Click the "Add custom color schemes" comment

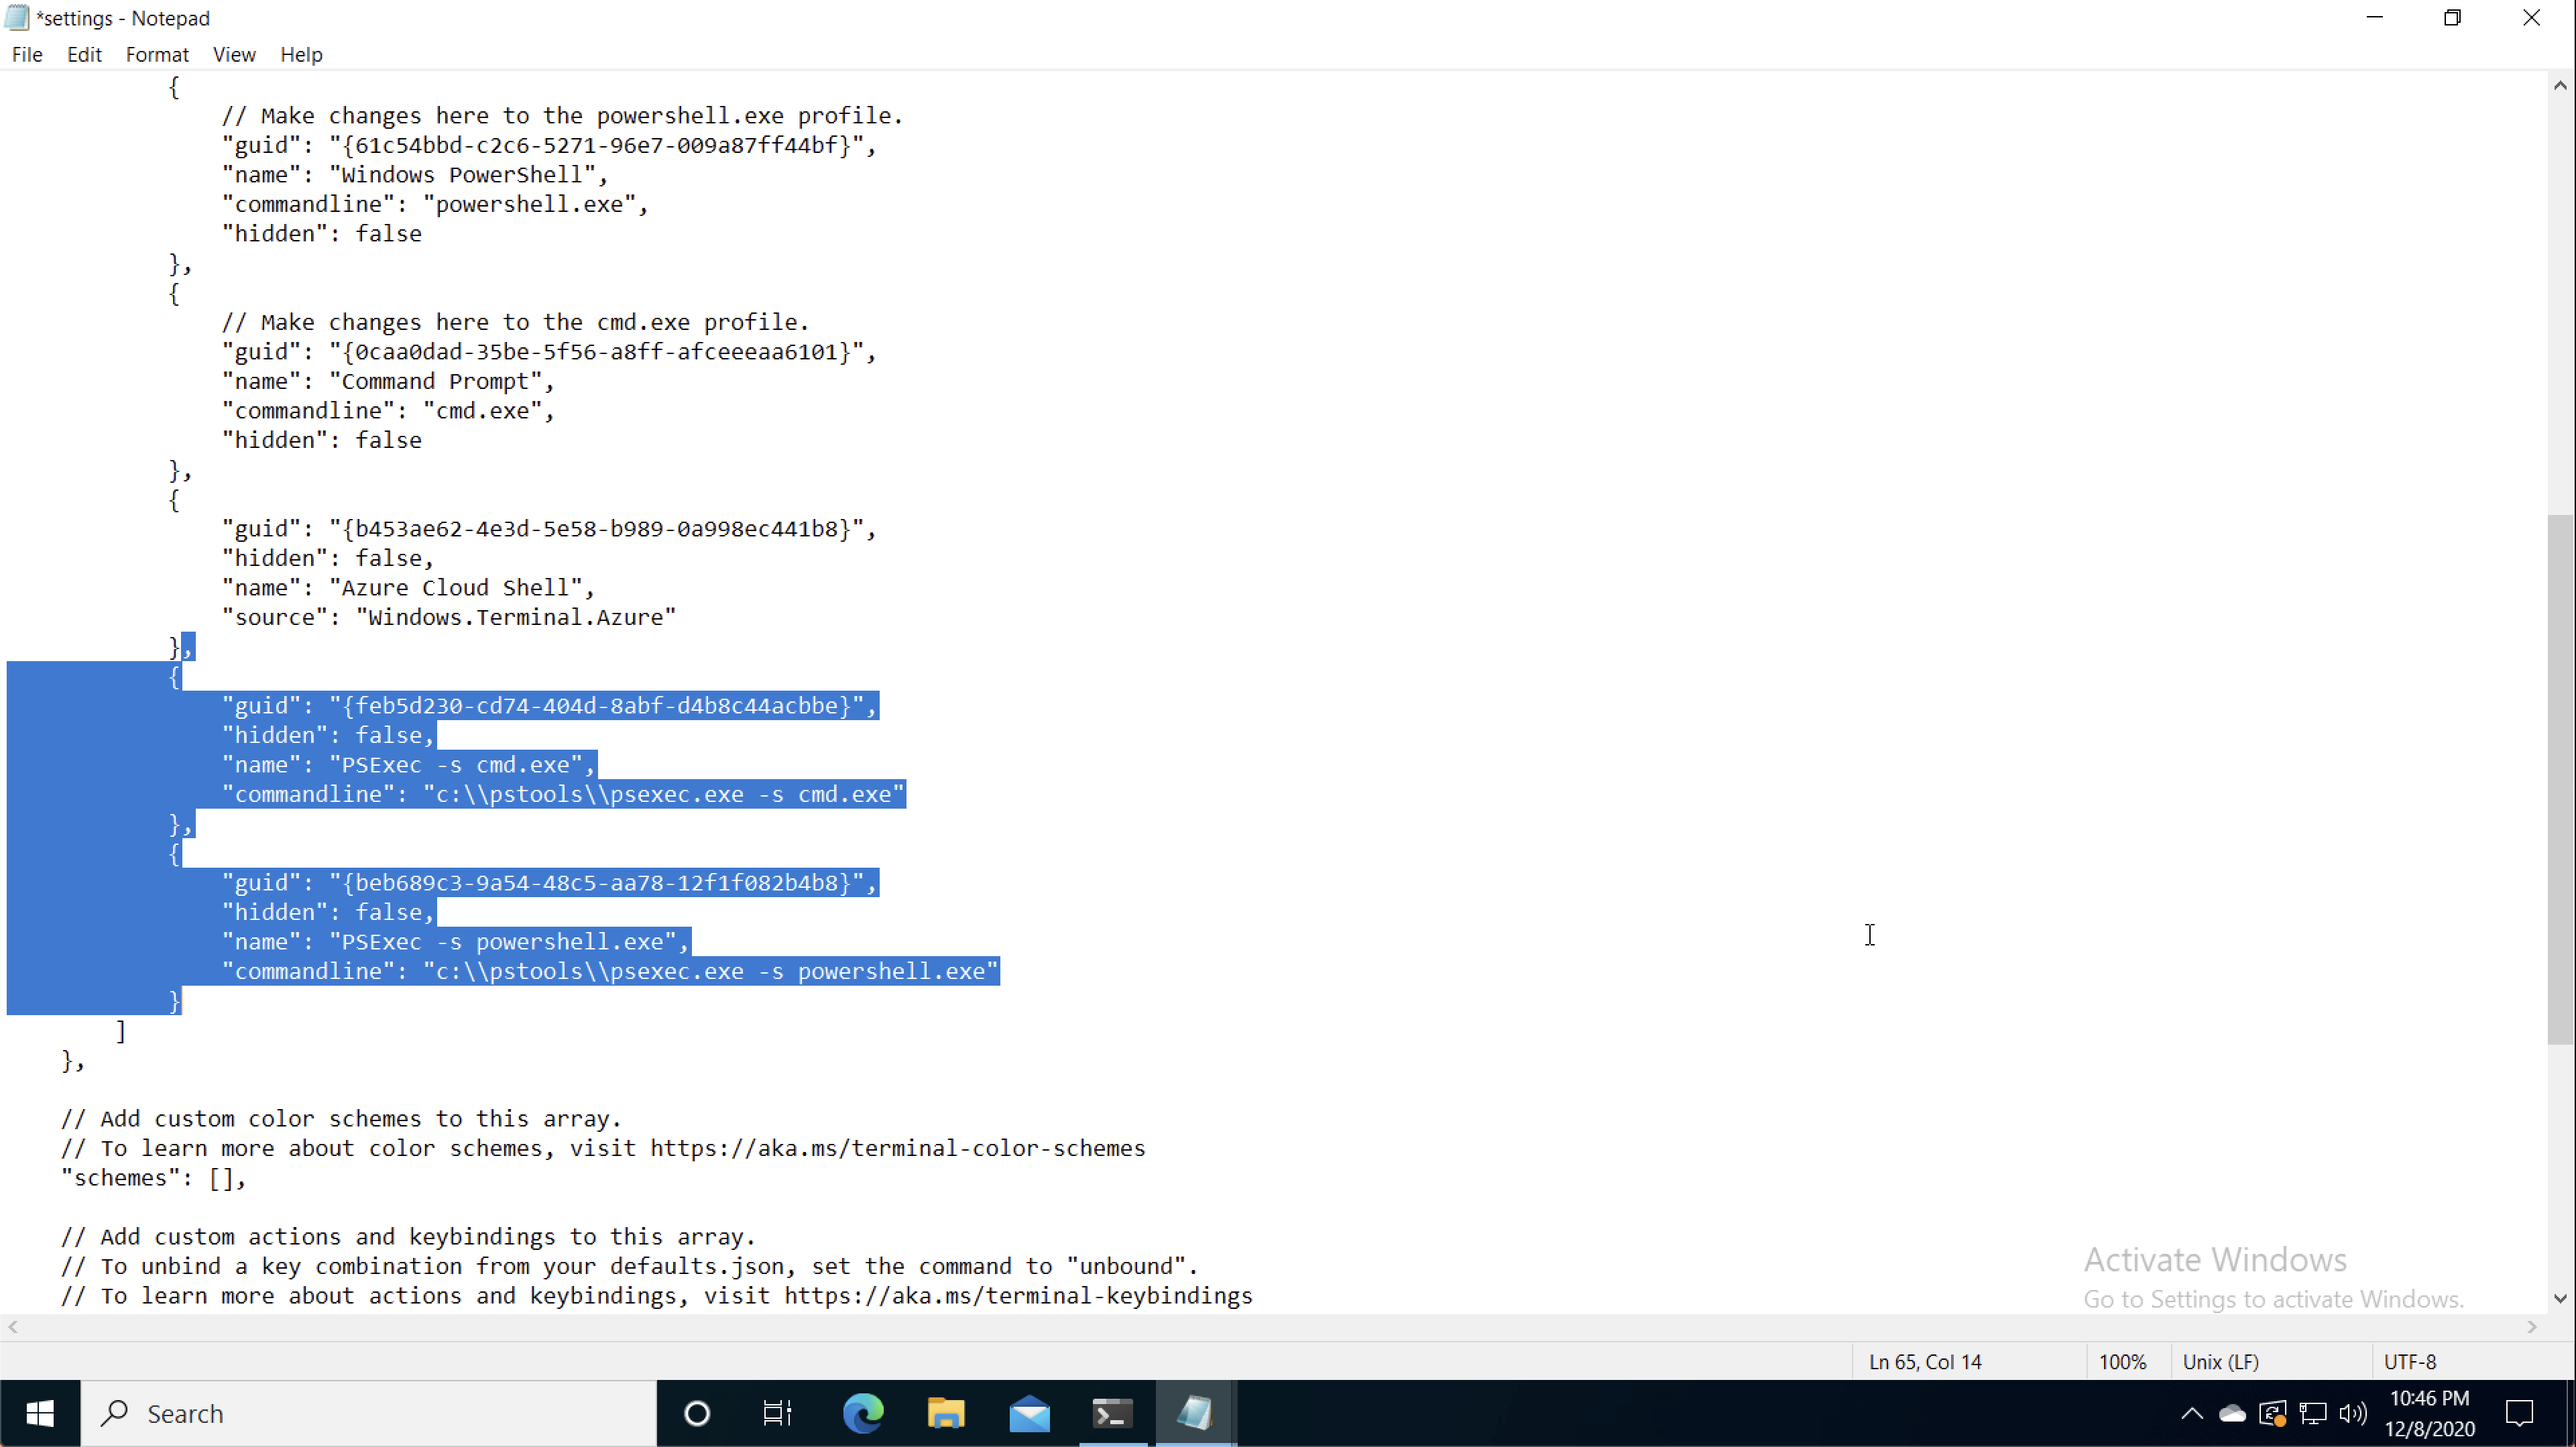coord(341,1119)
